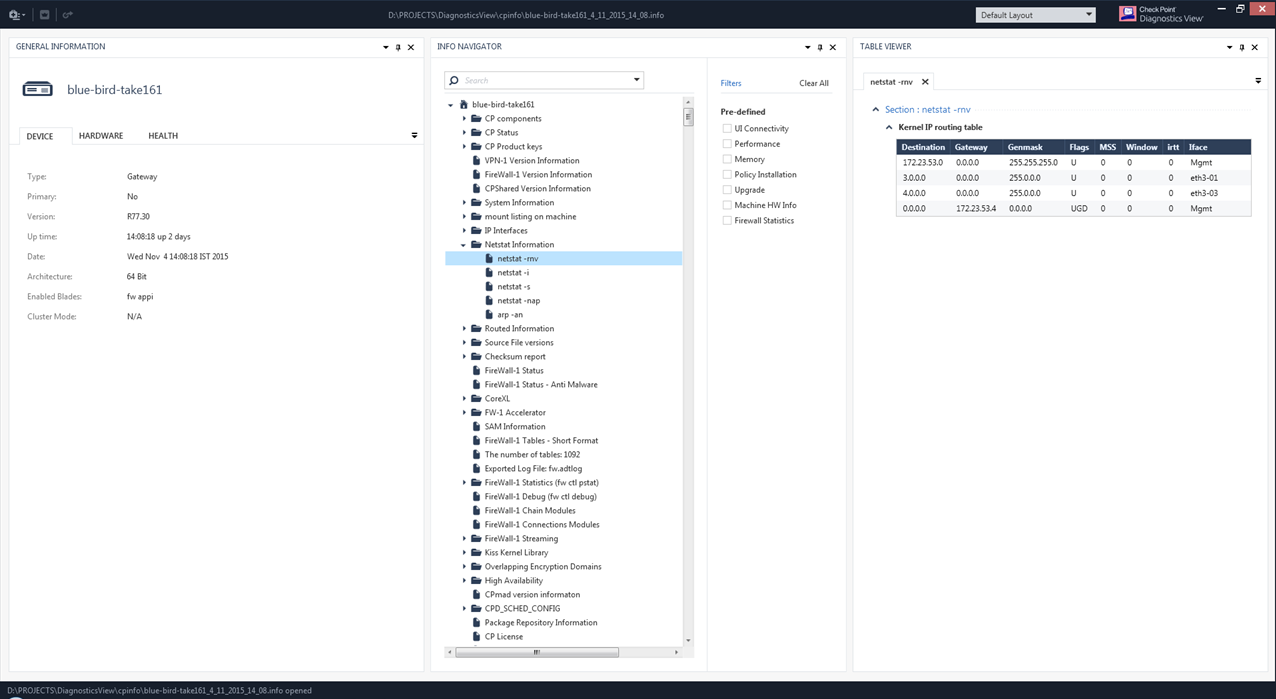Click the file icon beside SAM Information

pyautogui.click(x=476, y=427)
